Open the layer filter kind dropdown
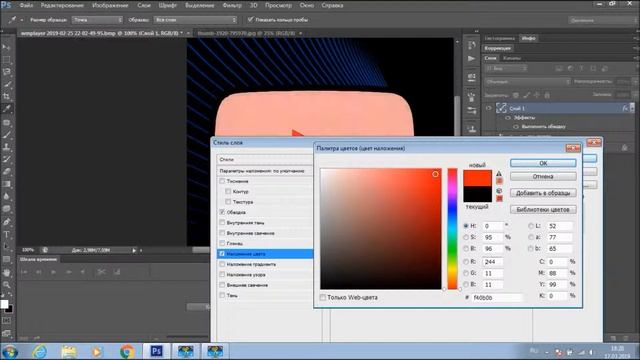 point(506,69)
